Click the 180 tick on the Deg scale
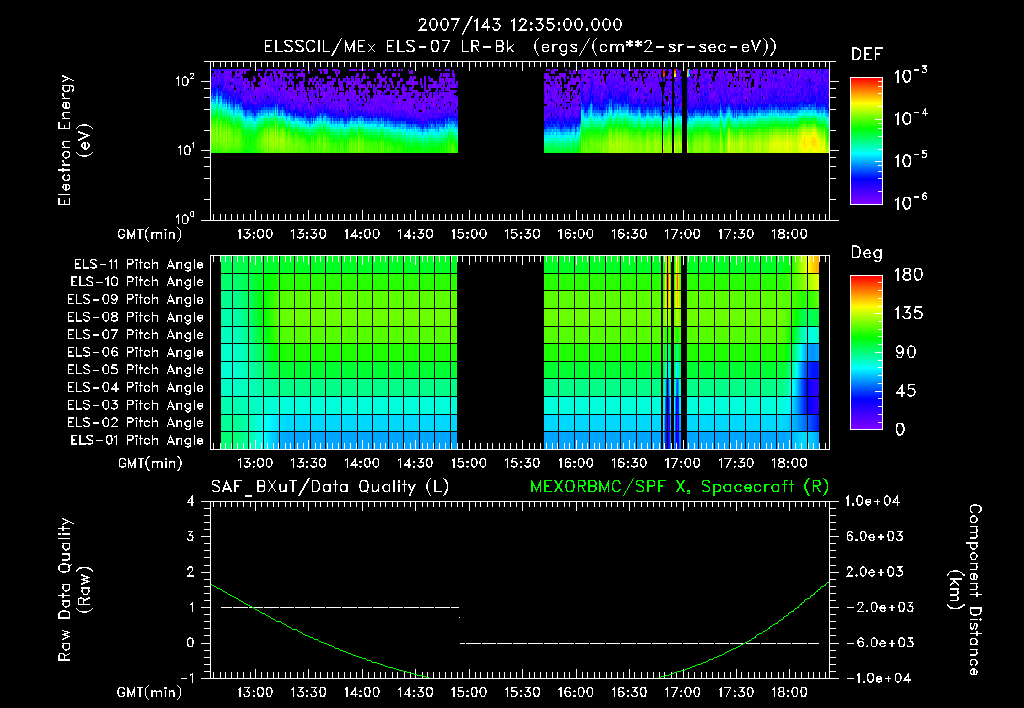1024x708 pixels. pyautogui.click(x=908, y=275)
